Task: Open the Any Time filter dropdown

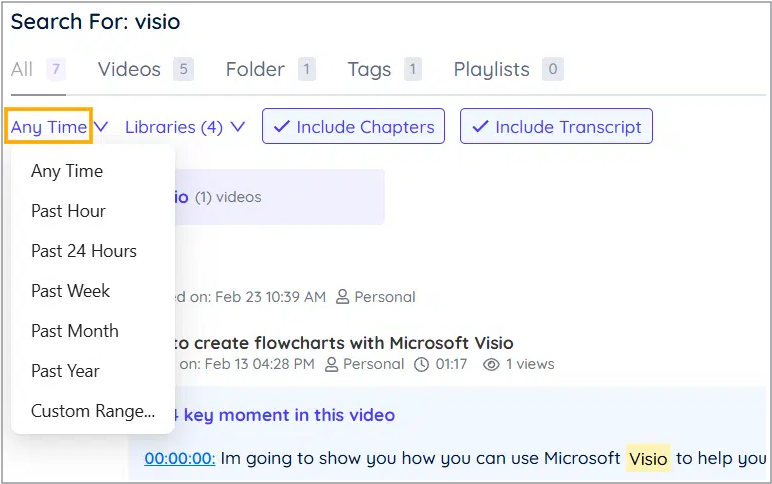Action: click(x=49, y=127)
